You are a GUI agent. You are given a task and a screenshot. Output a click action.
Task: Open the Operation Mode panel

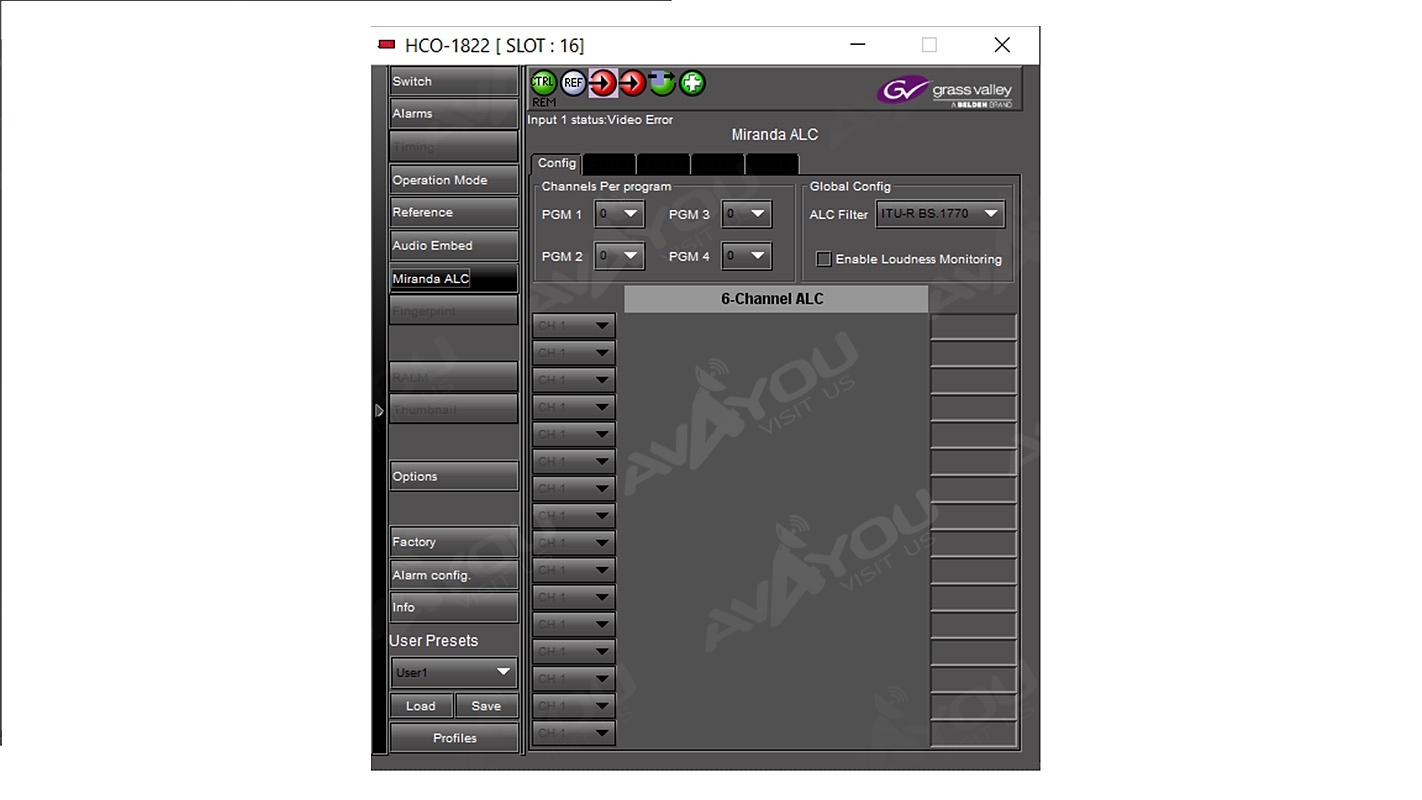point(453,180)
